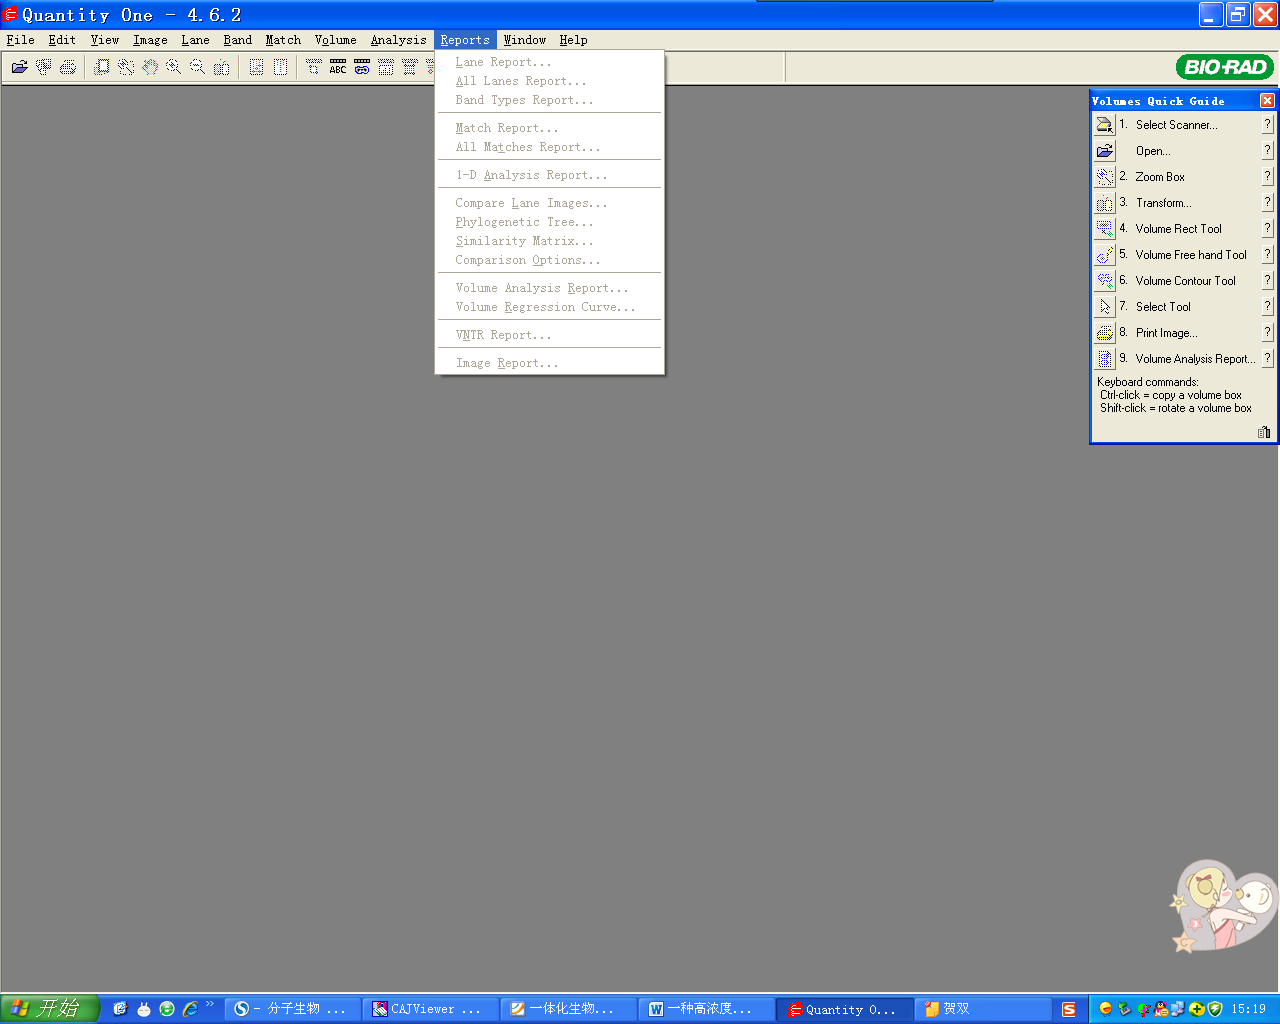Image resolution: width=1280 pixels, height=1024 pixels.
Task: Click the Transform icon in Quick Guide
Action: (x=1105, y=203)
